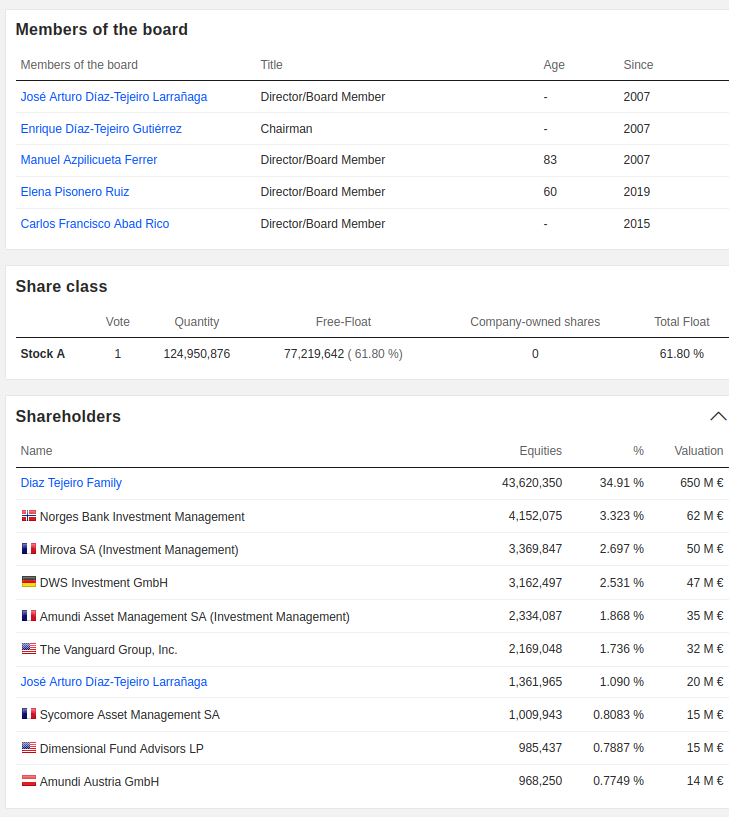
Task: Click the Chairman title cell
Action: coord(286,129)
